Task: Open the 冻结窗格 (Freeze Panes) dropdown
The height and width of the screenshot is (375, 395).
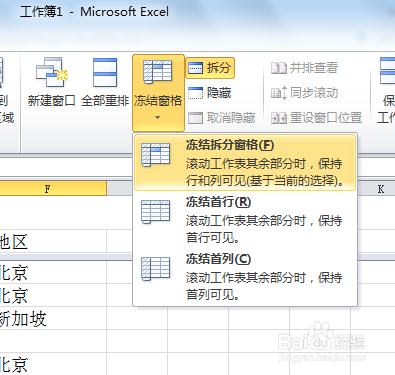Action: coord(158,93)
